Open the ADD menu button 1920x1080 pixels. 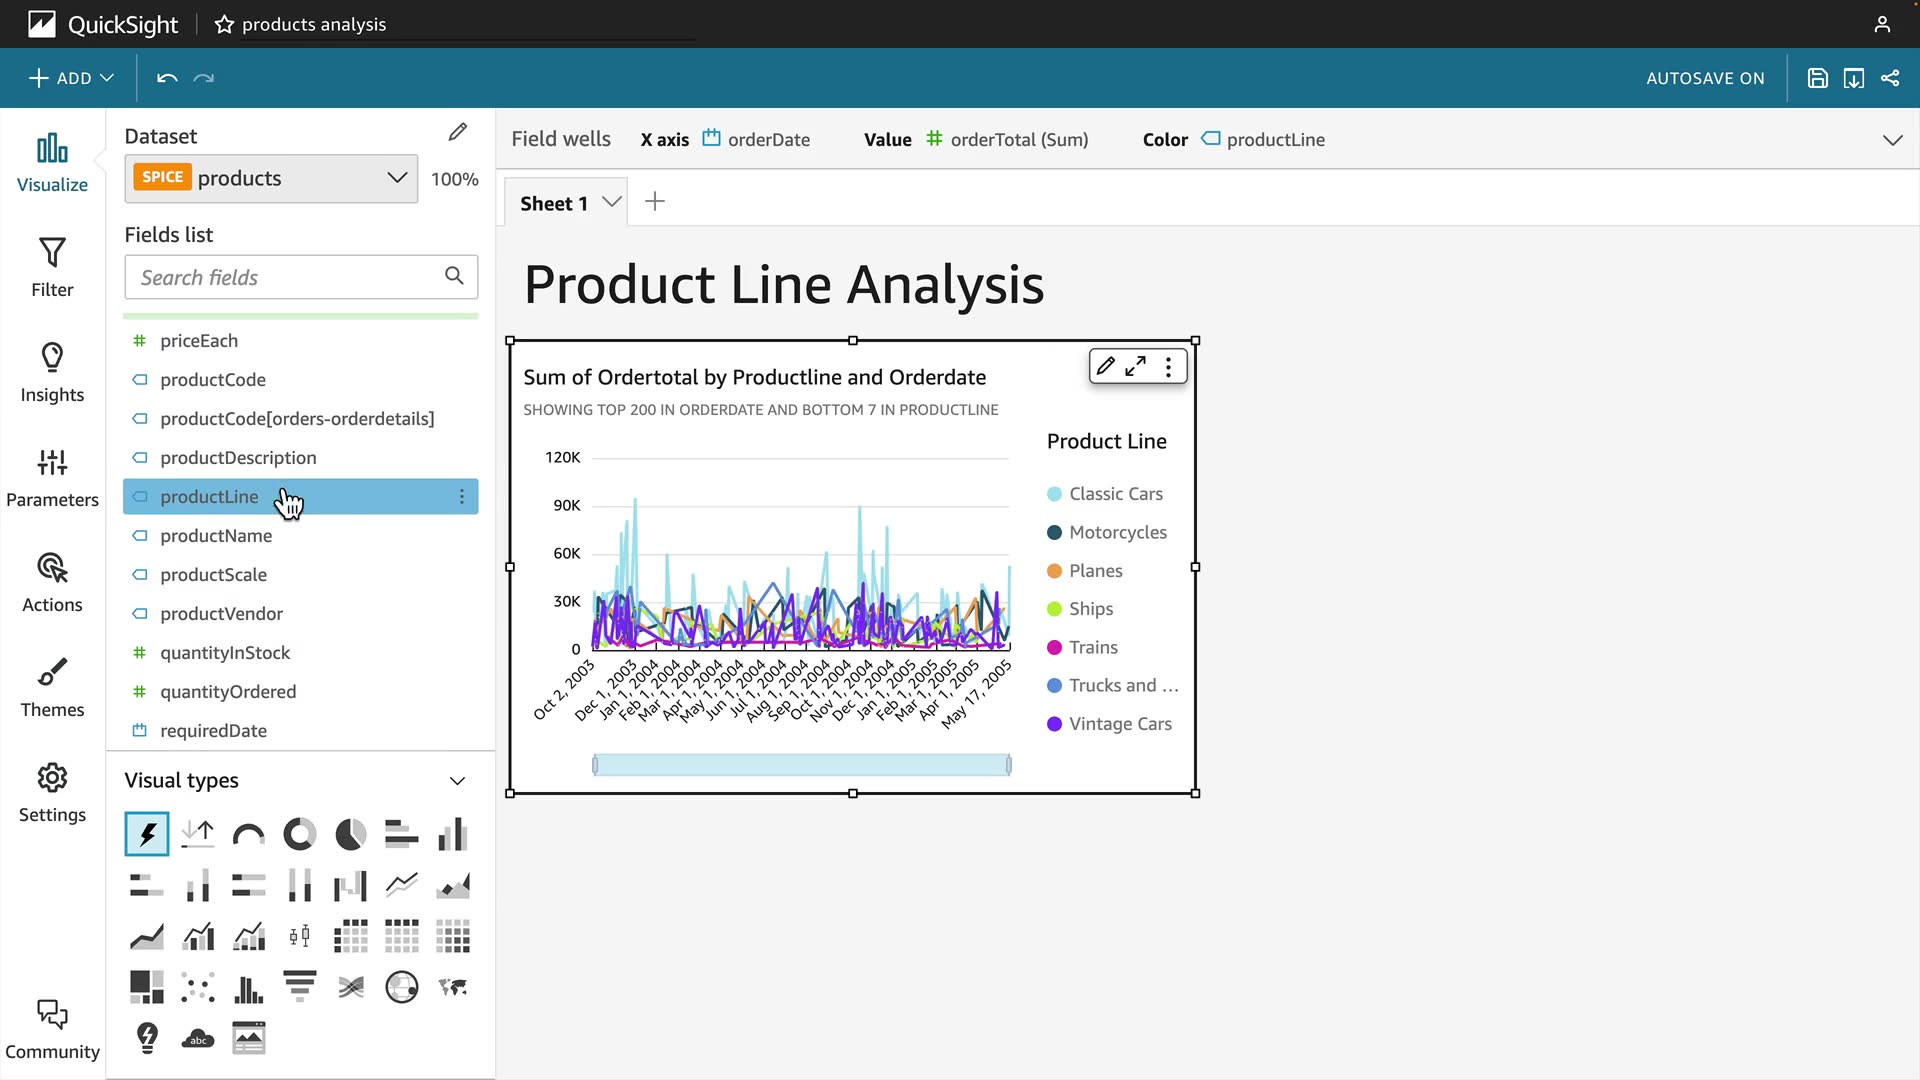(x=71, y=78)
